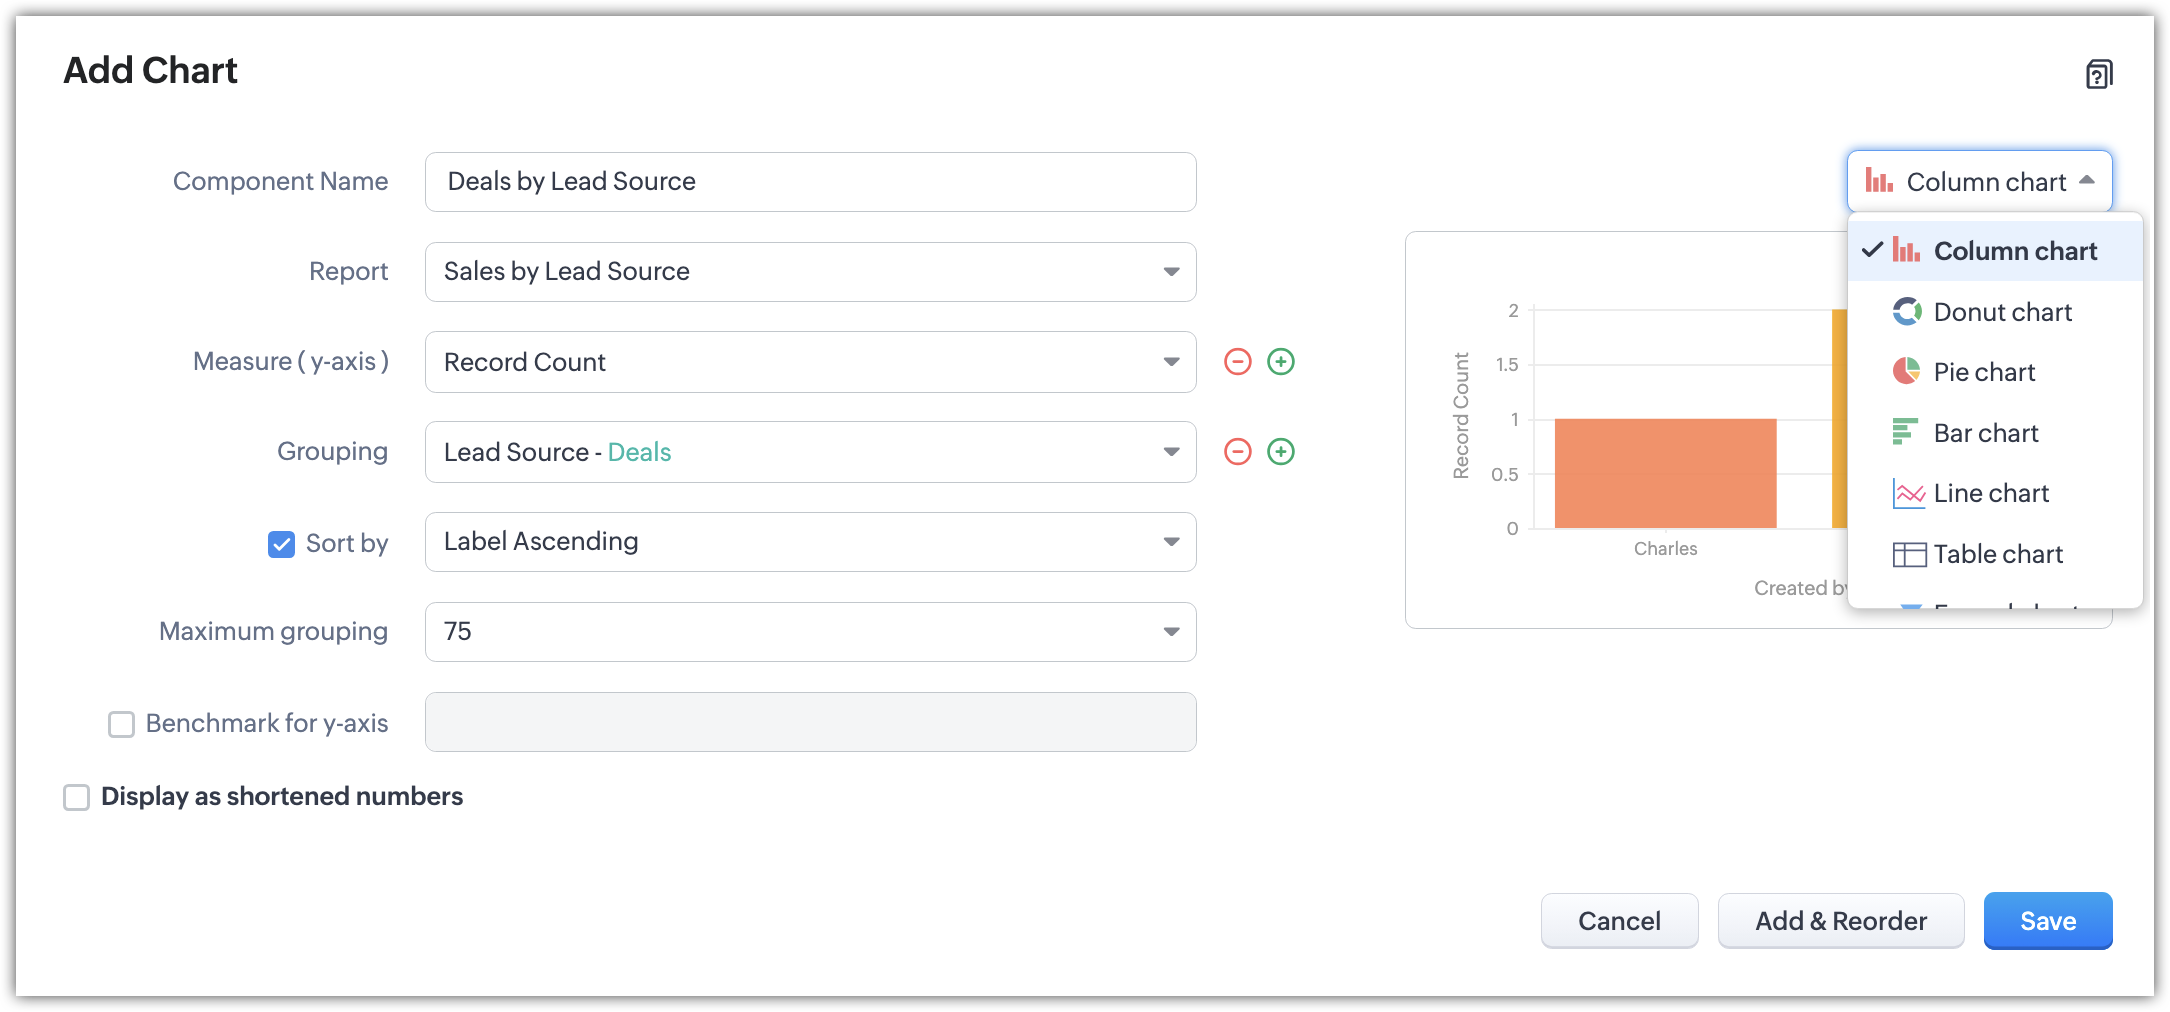Viewport: 2170px width, 1012px height.
Task: Tick Display as shortened numbers checkbox
Action: click(77, 797)
